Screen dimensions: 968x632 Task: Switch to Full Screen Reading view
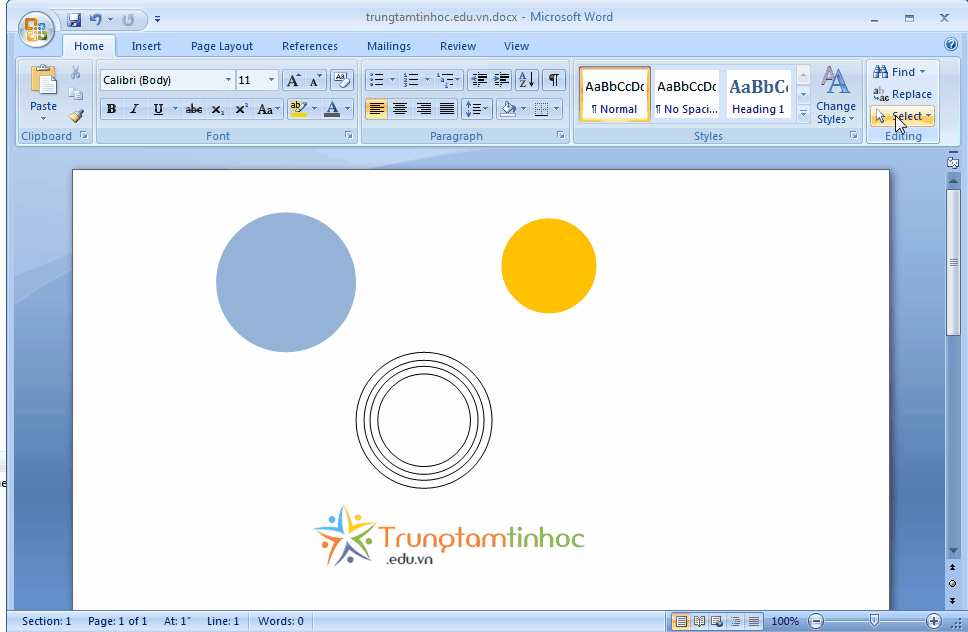pos(699,621)
